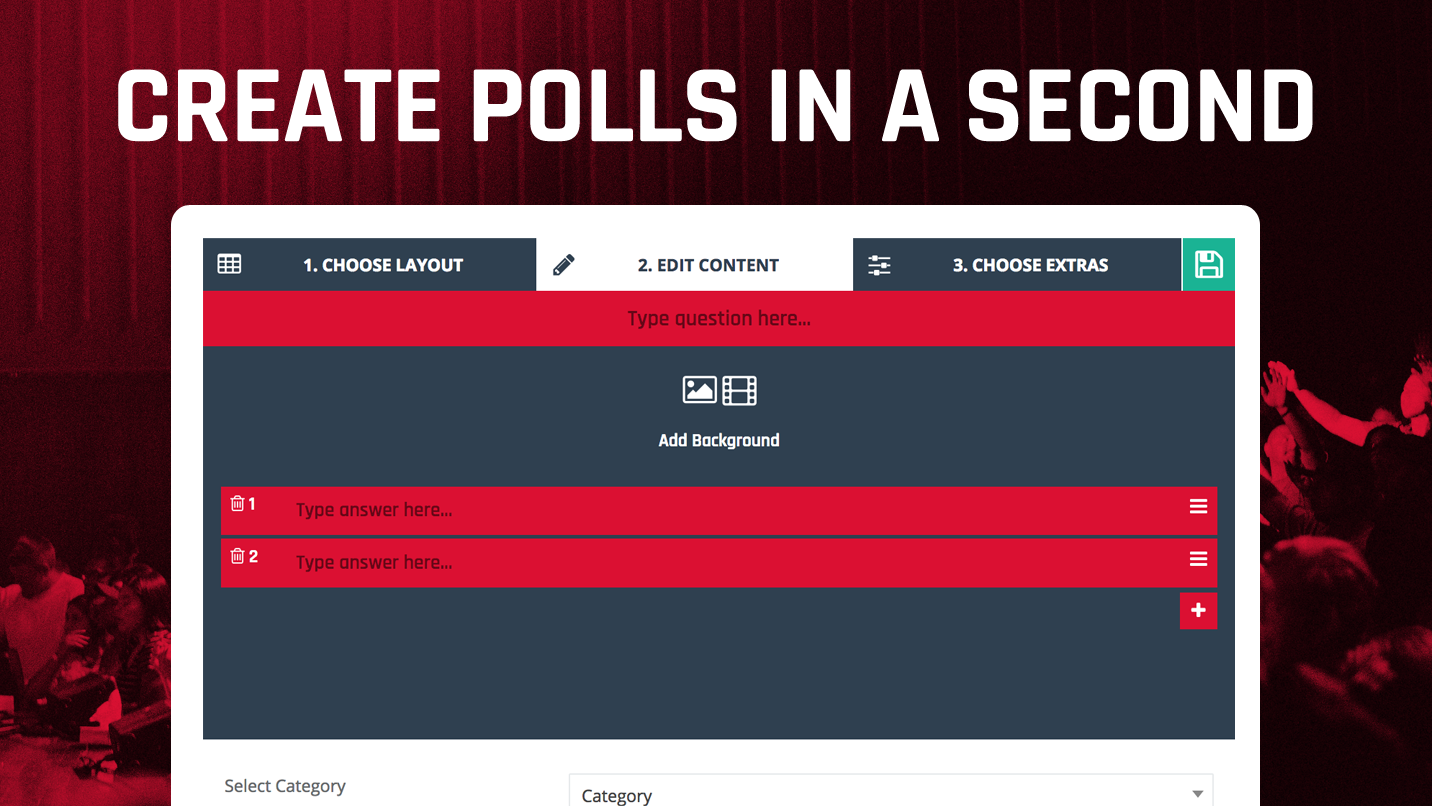The height and width of the screenshot is (806, 1432).
Task: Click the Category dropdown arrow
Action: click(1197, 795)
